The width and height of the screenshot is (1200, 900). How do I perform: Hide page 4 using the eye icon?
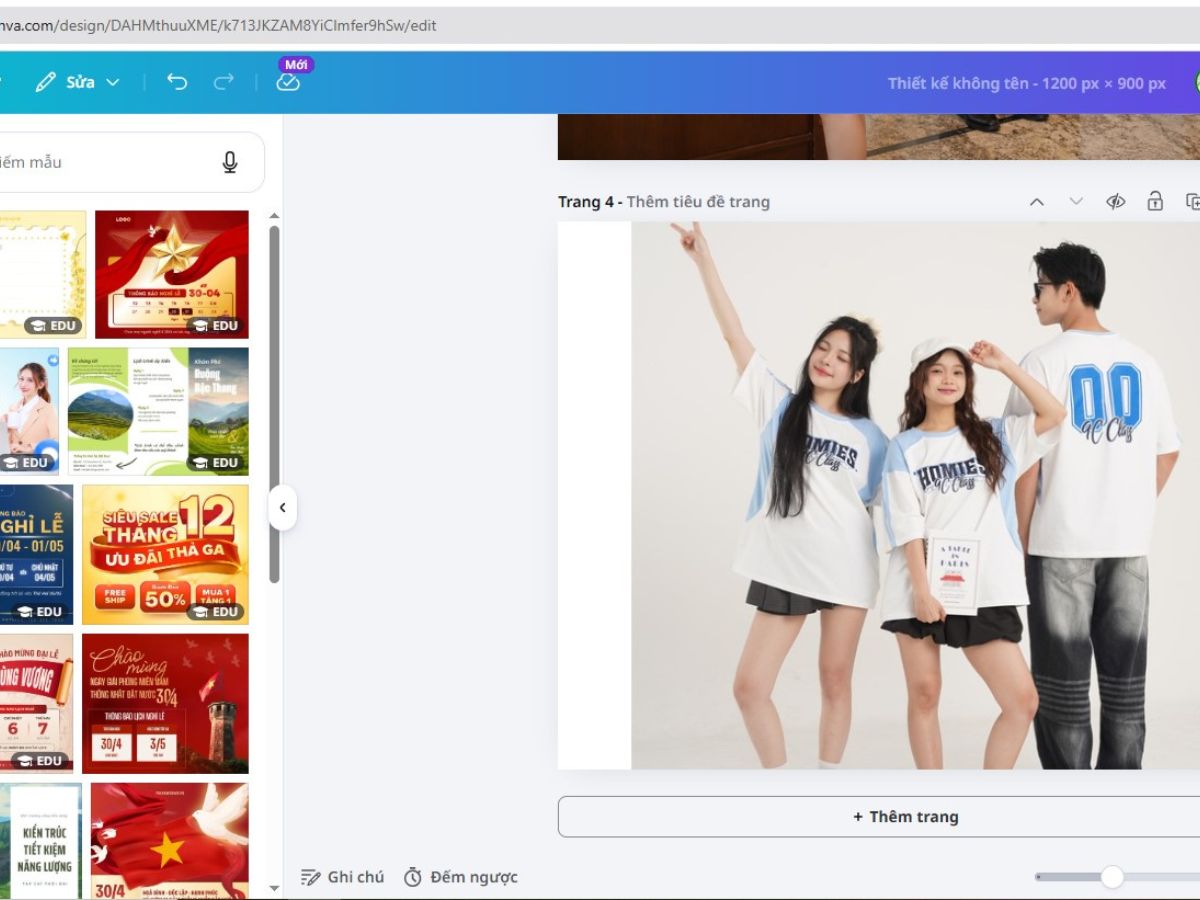(x=1116, y=202)
